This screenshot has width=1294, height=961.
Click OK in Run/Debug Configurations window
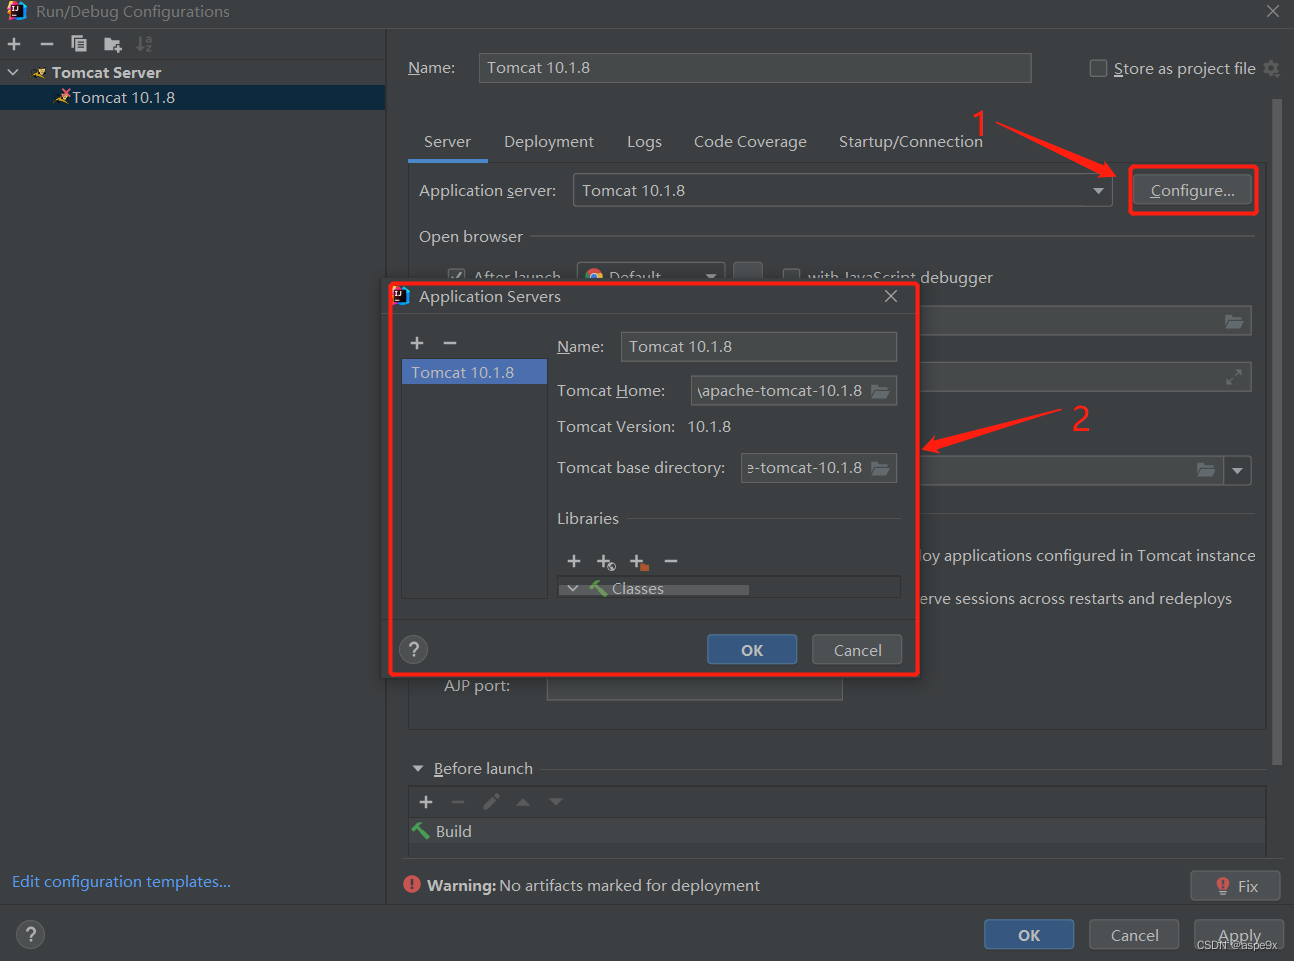coord(1029,935)
